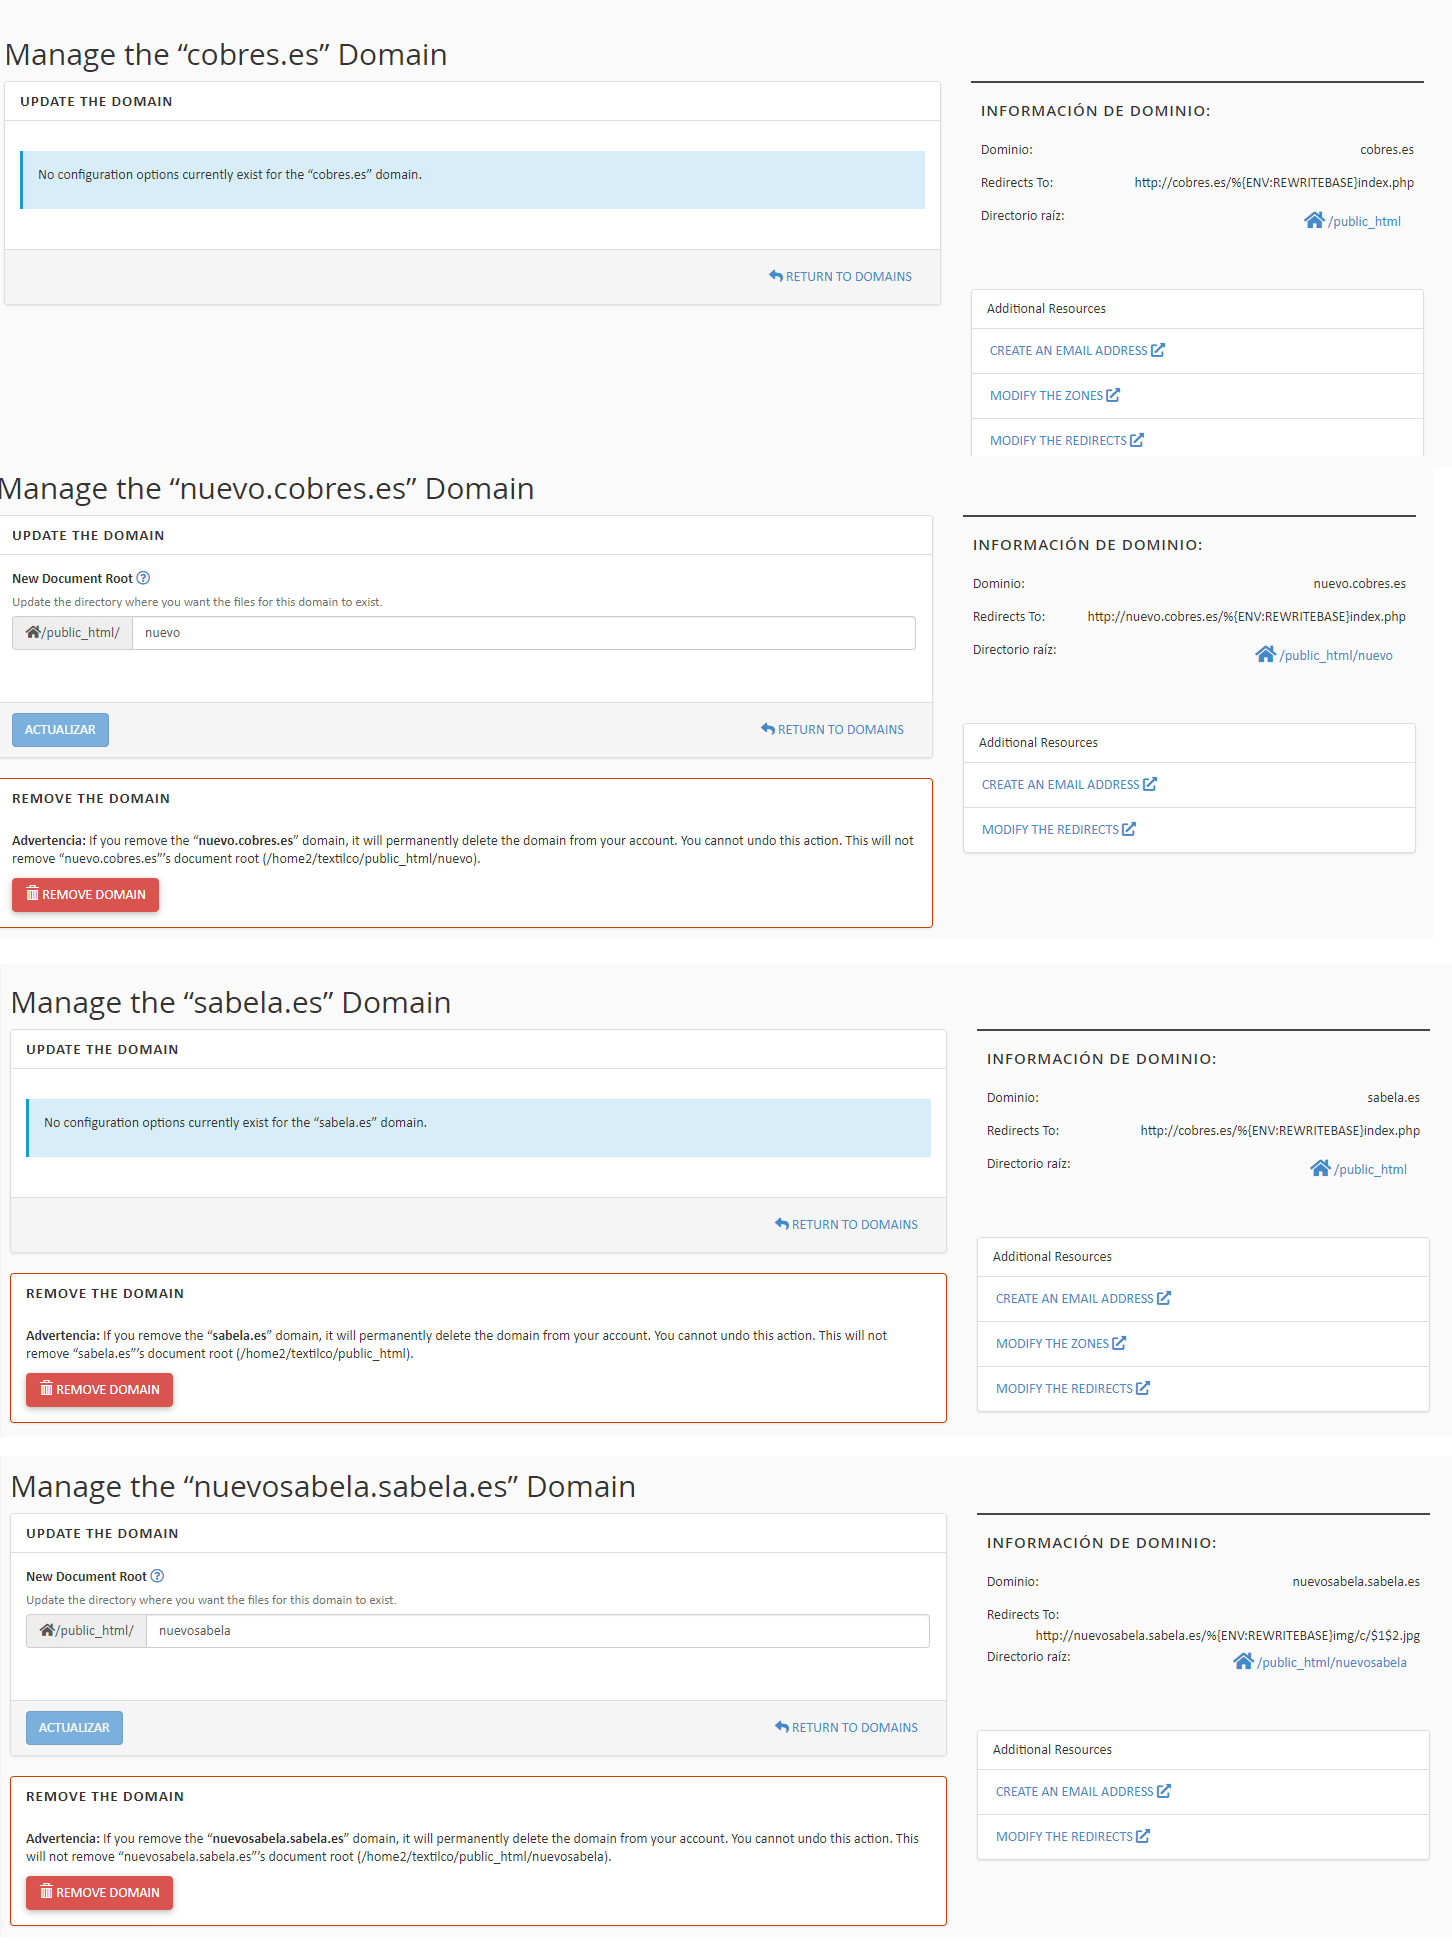Click external-link icon next to cobres.es Modify Zones
Screen dimensions: 1452x1944
coord(1113,395)
